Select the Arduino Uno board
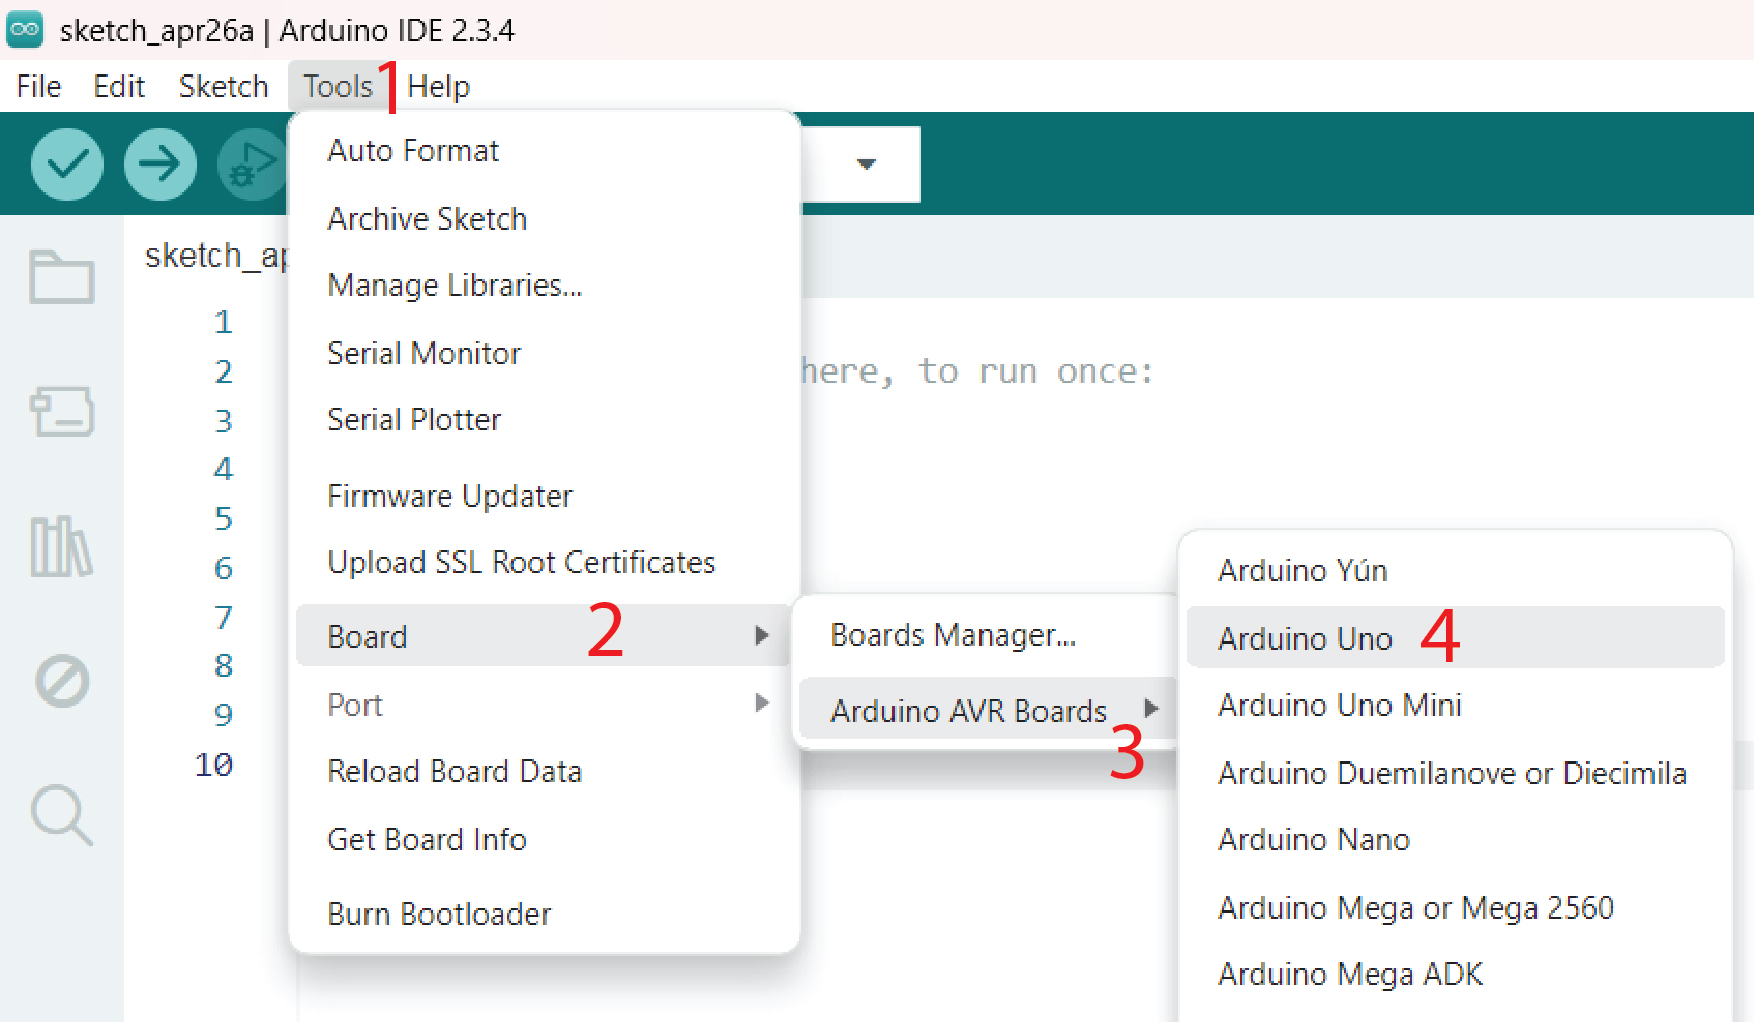The image size is (1754, 1022). tap(1455, 637)
